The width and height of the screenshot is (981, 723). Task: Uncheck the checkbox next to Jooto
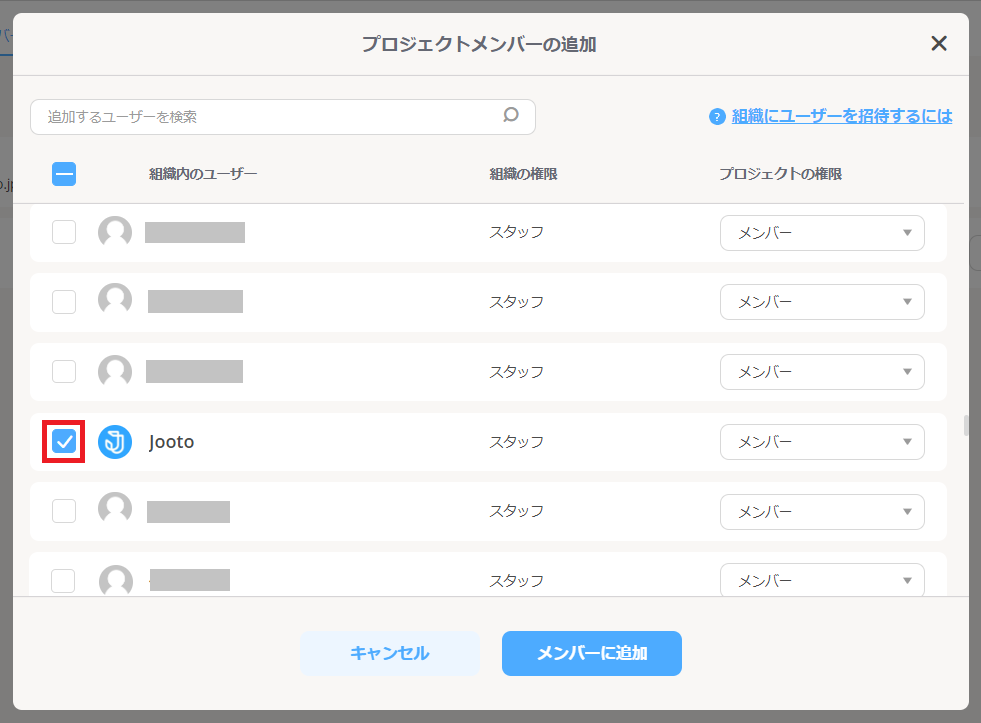[x=63, y=441]
